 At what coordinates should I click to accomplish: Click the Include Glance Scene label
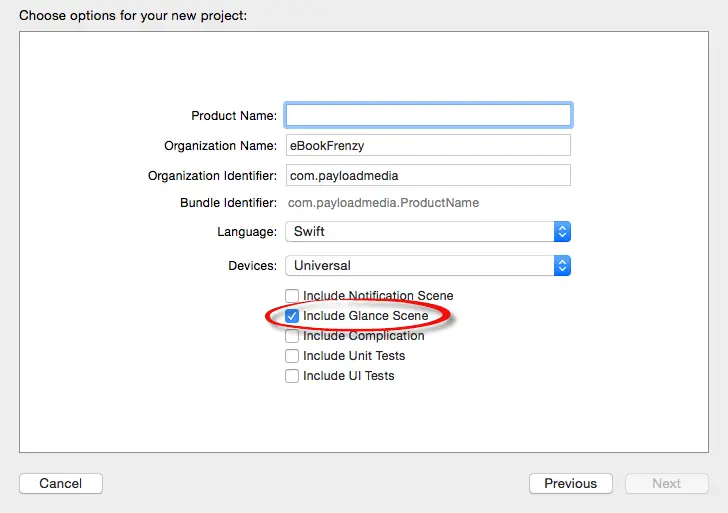(x=366, y=316)
